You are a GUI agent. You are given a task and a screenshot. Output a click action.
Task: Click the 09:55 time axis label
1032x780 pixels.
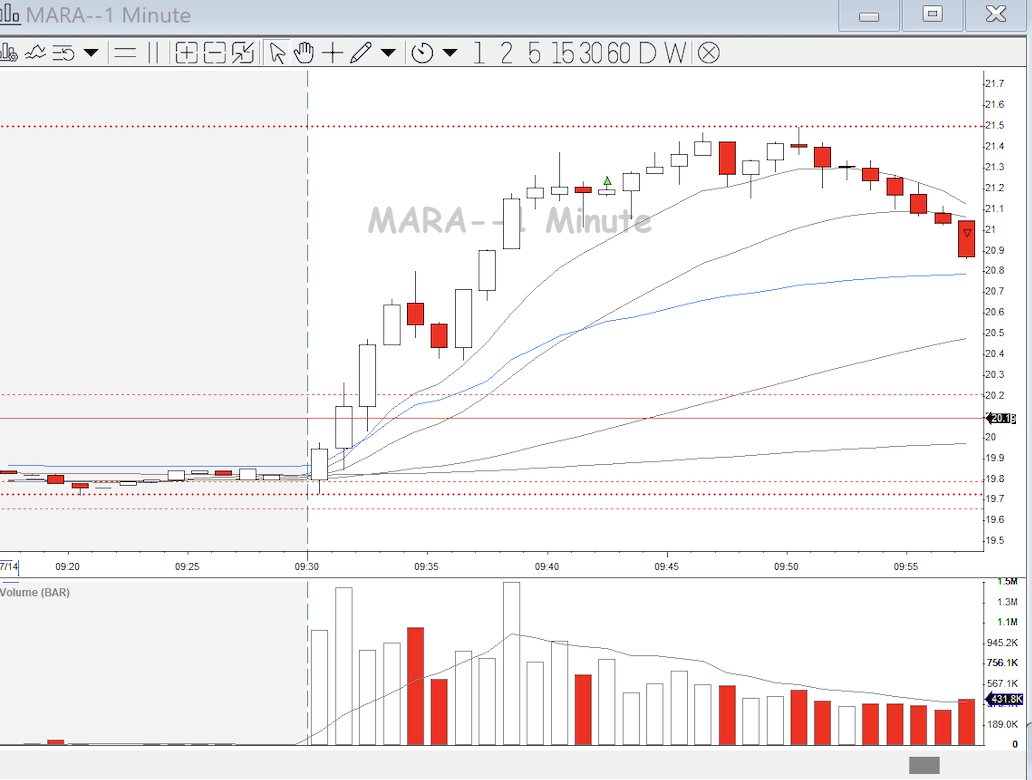tap(906, 567)
